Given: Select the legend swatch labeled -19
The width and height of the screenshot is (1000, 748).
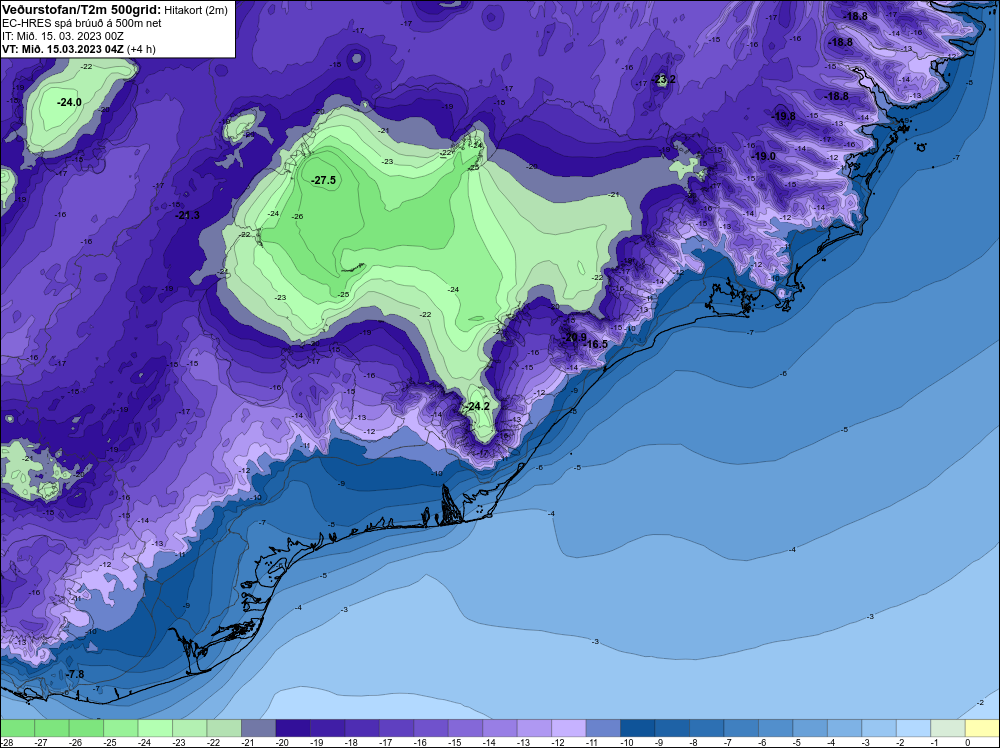Looking at the screenshot, I should pyautogui.click(x=327, y=728).
